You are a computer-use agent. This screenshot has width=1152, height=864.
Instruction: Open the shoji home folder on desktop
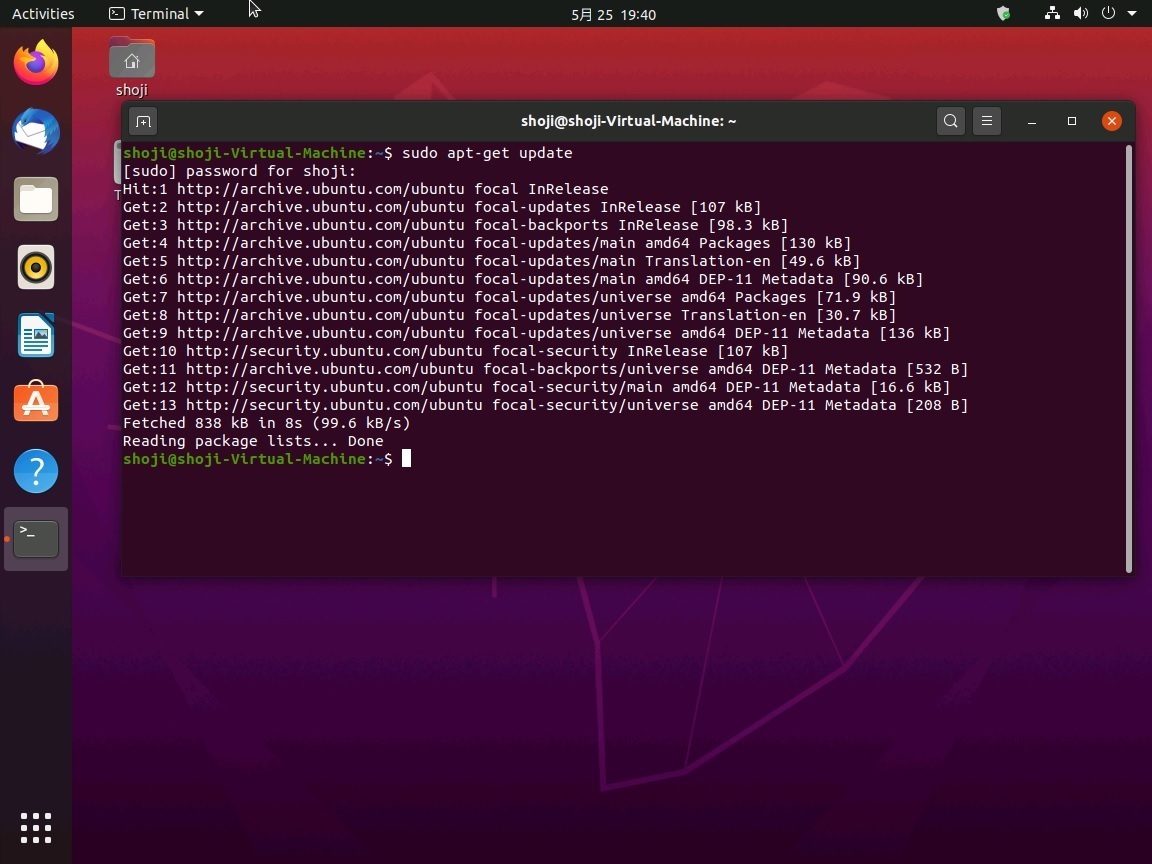tap(132, 64)
